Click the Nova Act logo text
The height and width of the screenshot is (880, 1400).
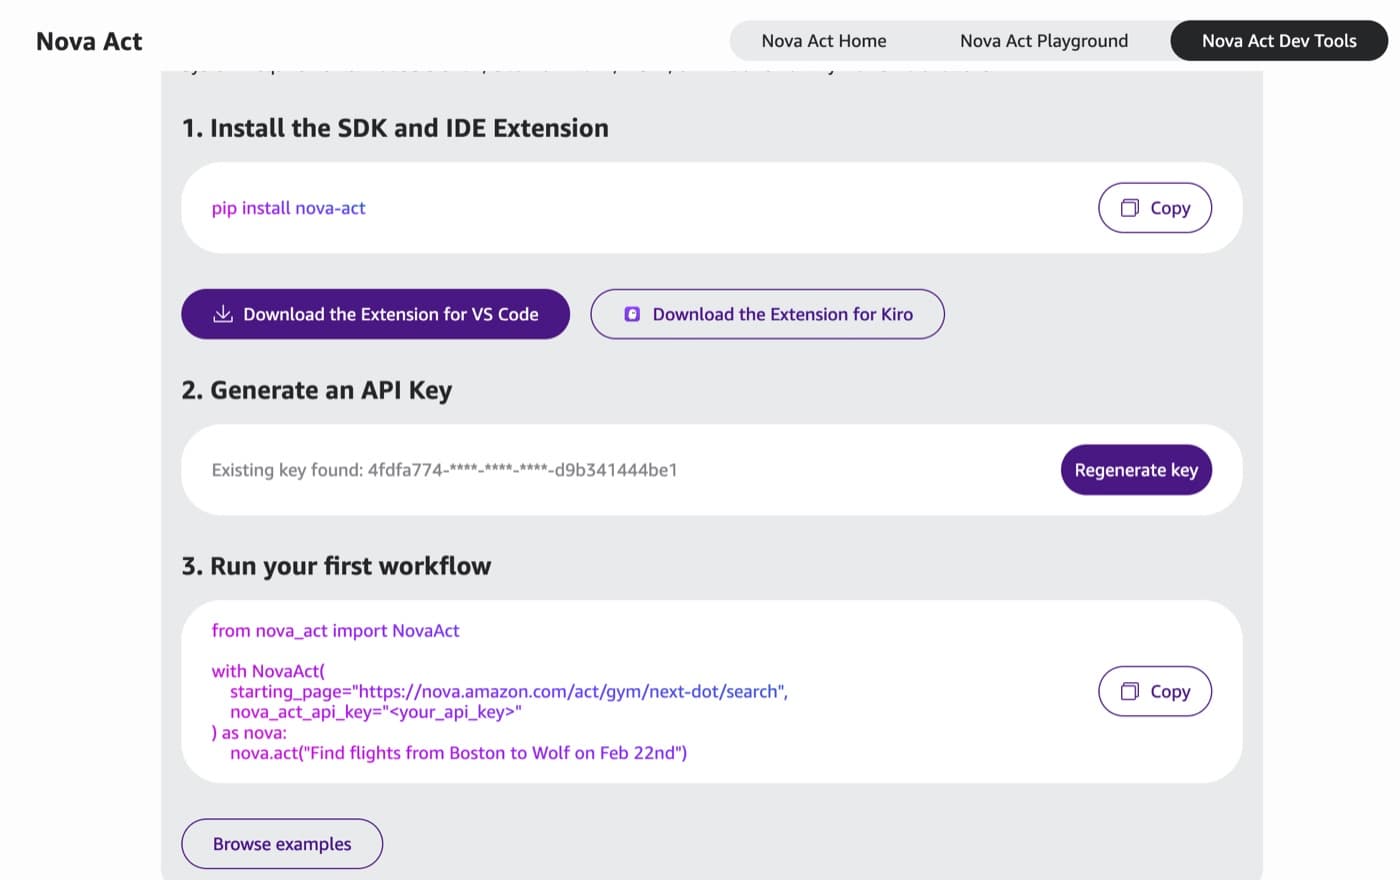89,41
